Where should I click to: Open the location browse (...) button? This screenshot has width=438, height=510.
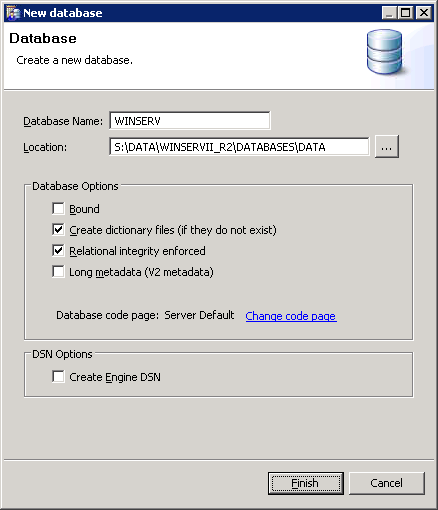(x=387, y=147)
